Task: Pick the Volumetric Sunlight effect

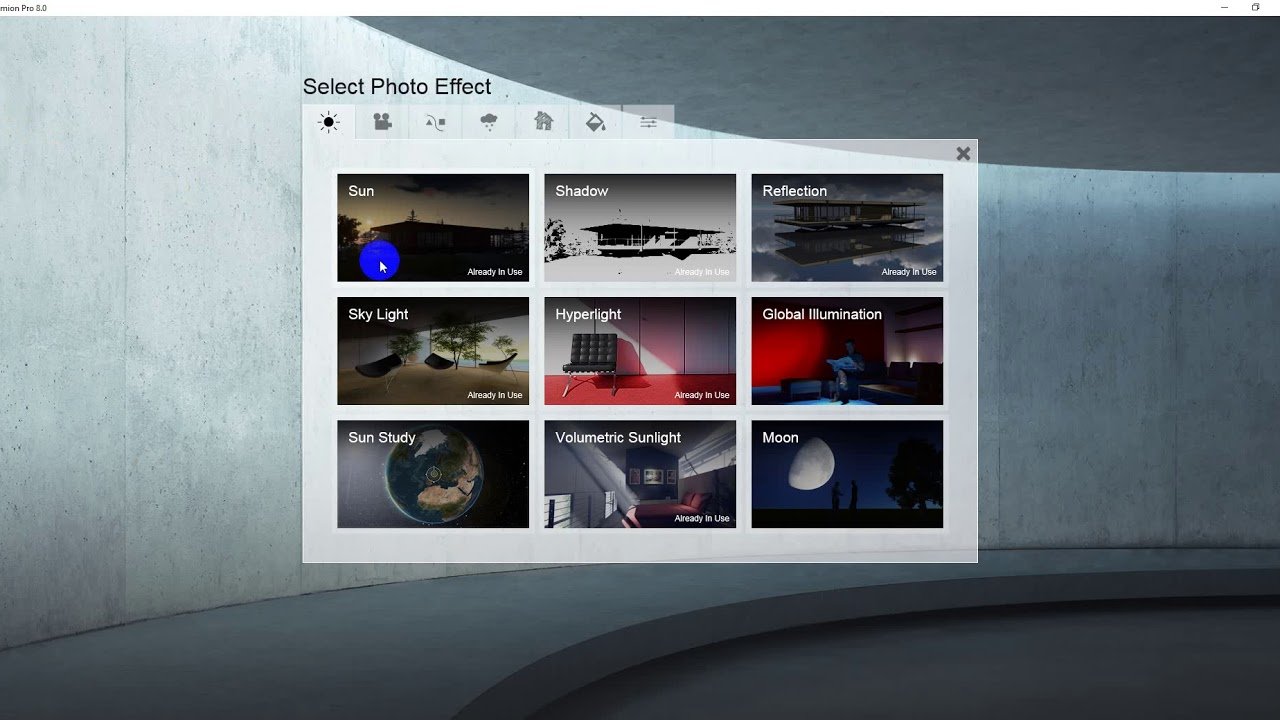Action: click(640, 474)
